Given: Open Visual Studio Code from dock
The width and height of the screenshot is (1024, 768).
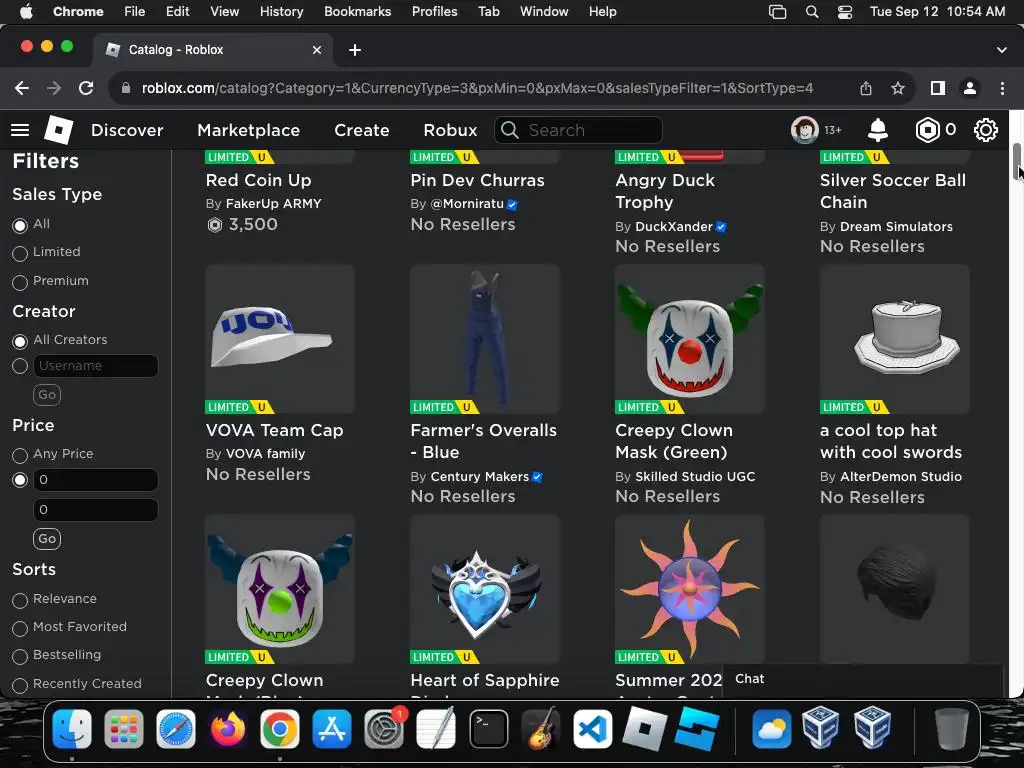Looking at the screenshot, I should [x=592, y=729].
